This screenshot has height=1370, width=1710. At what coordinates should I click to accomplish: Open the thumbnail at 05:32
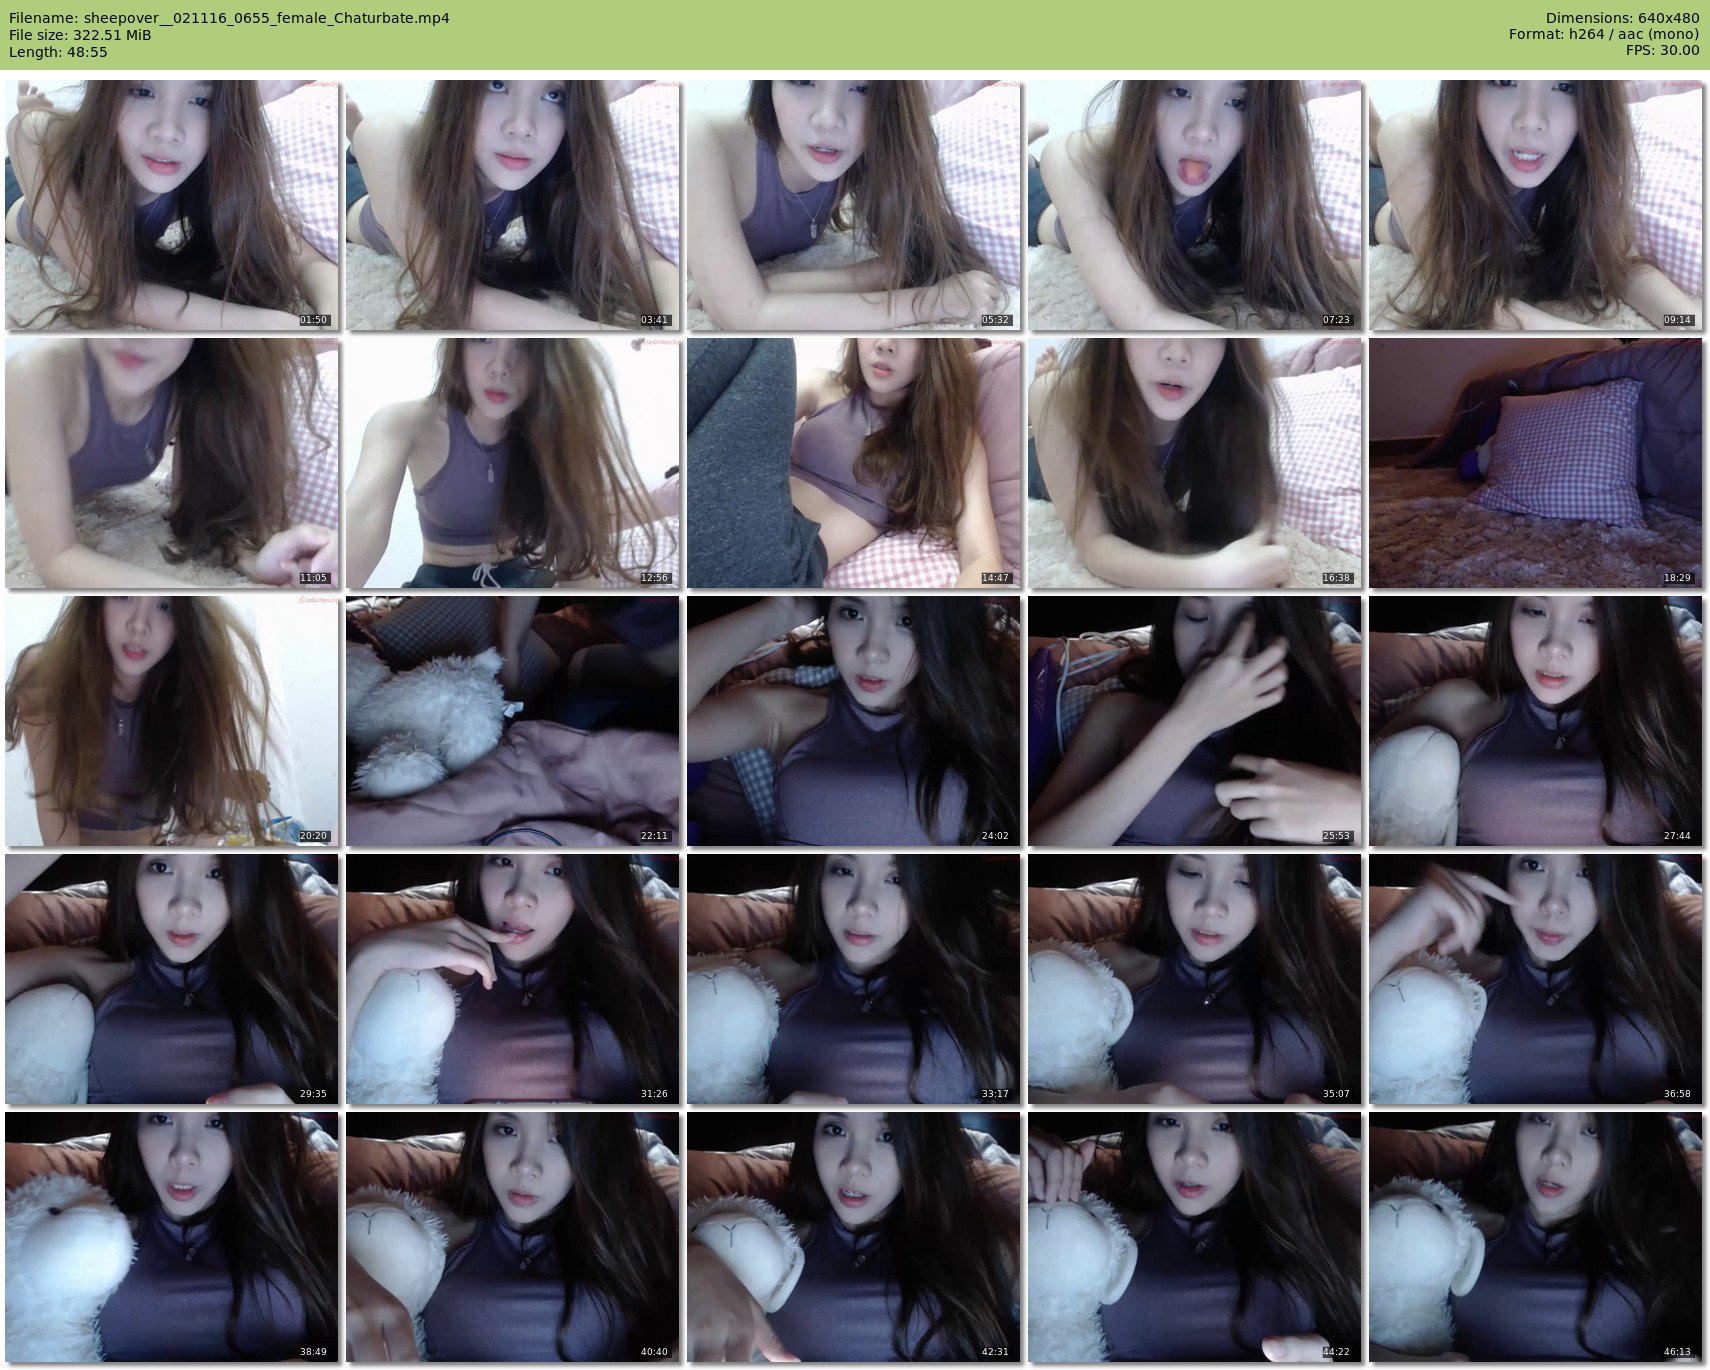tap(853, 205)
